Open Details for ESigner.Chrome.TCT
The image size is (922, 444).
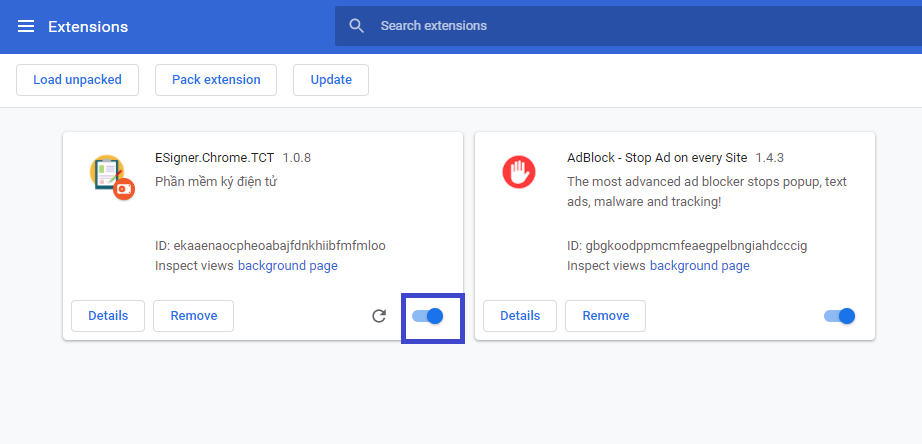click(108, 316)
